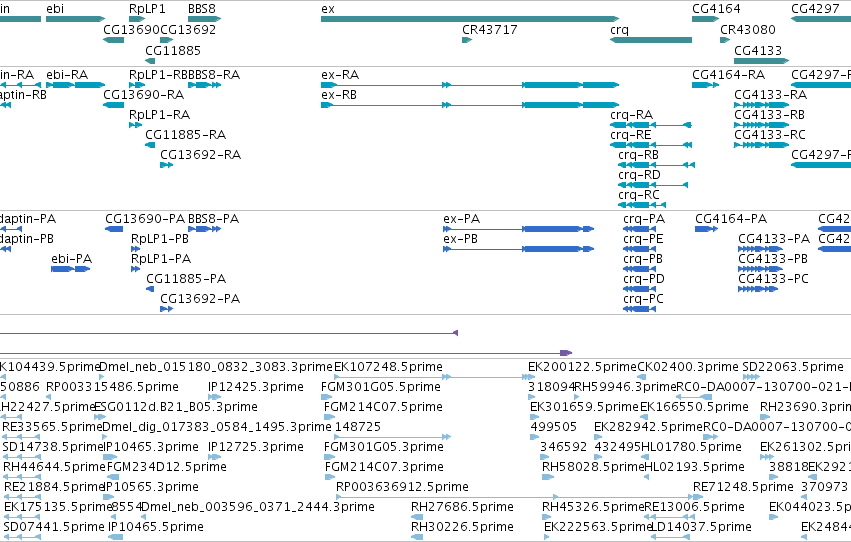Click the CG4133 gene label

(x=758, y=51)
